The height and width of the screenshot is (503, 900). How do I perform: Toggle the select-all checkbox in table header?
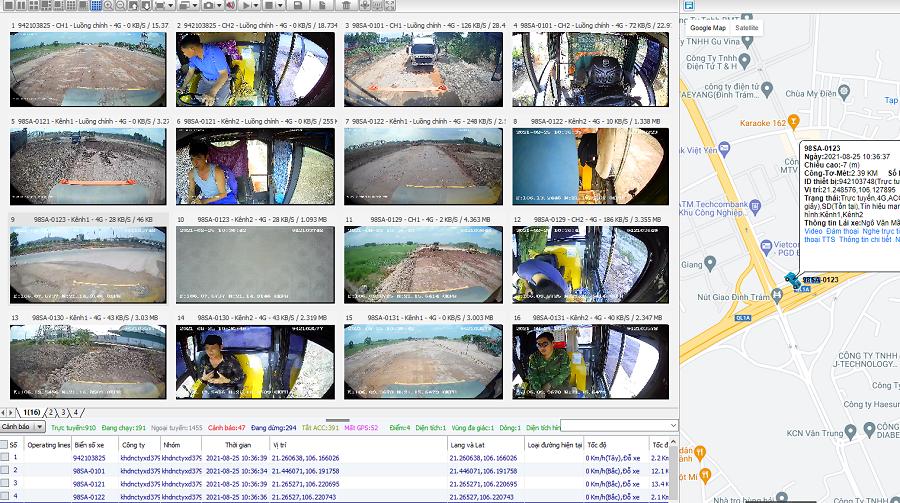coord(6,443)
